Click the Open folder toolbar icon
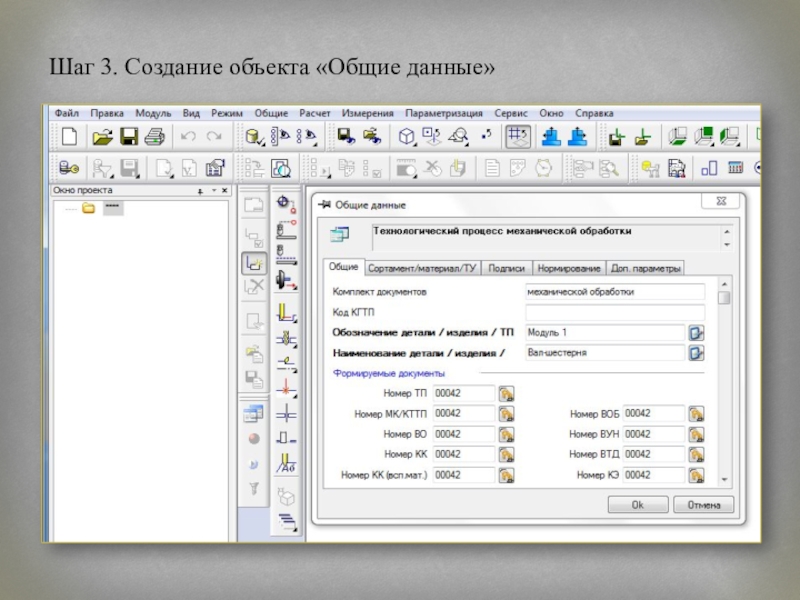The width and height of the screenshot is (800, 600). [101, 137]
